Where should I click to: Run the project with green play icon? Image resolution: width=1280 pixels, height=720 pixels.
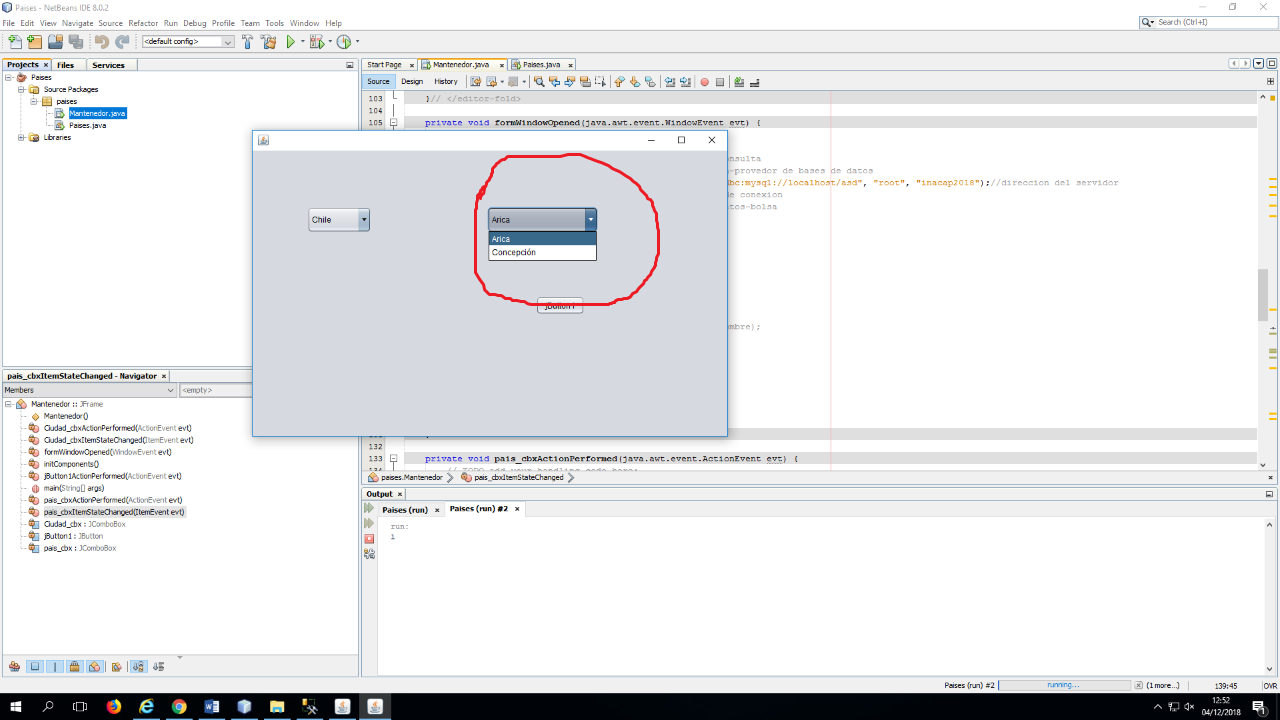[x=291, y=42]
